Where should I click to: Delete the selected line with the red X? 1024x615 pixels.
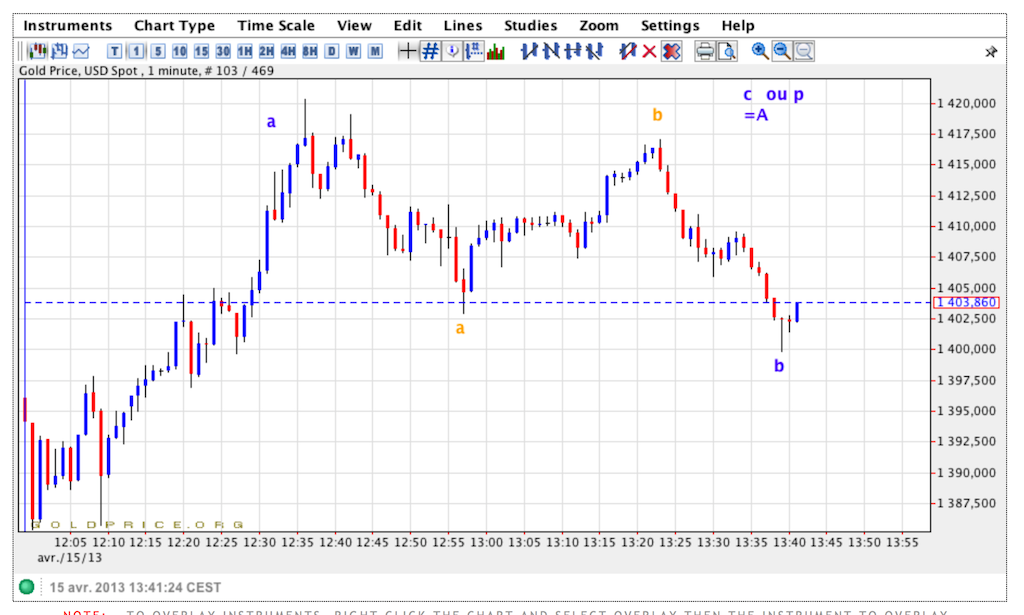tap(649, 51)
